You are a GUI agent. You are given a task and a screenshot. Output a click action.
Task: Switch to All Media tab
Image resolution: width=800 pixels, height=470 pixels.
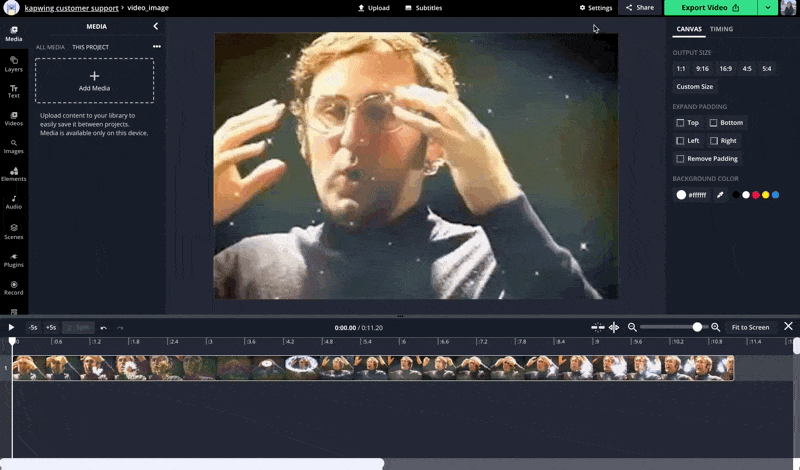point(50,47)
